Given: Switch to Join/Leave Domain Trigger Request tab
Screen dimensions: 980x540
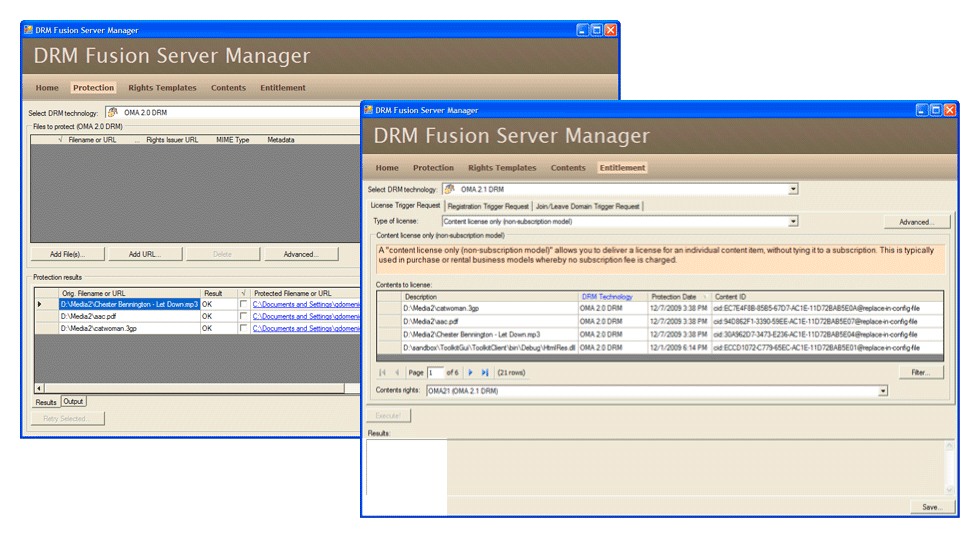Looking at the screenshot, I should click(x=588, y=206).
